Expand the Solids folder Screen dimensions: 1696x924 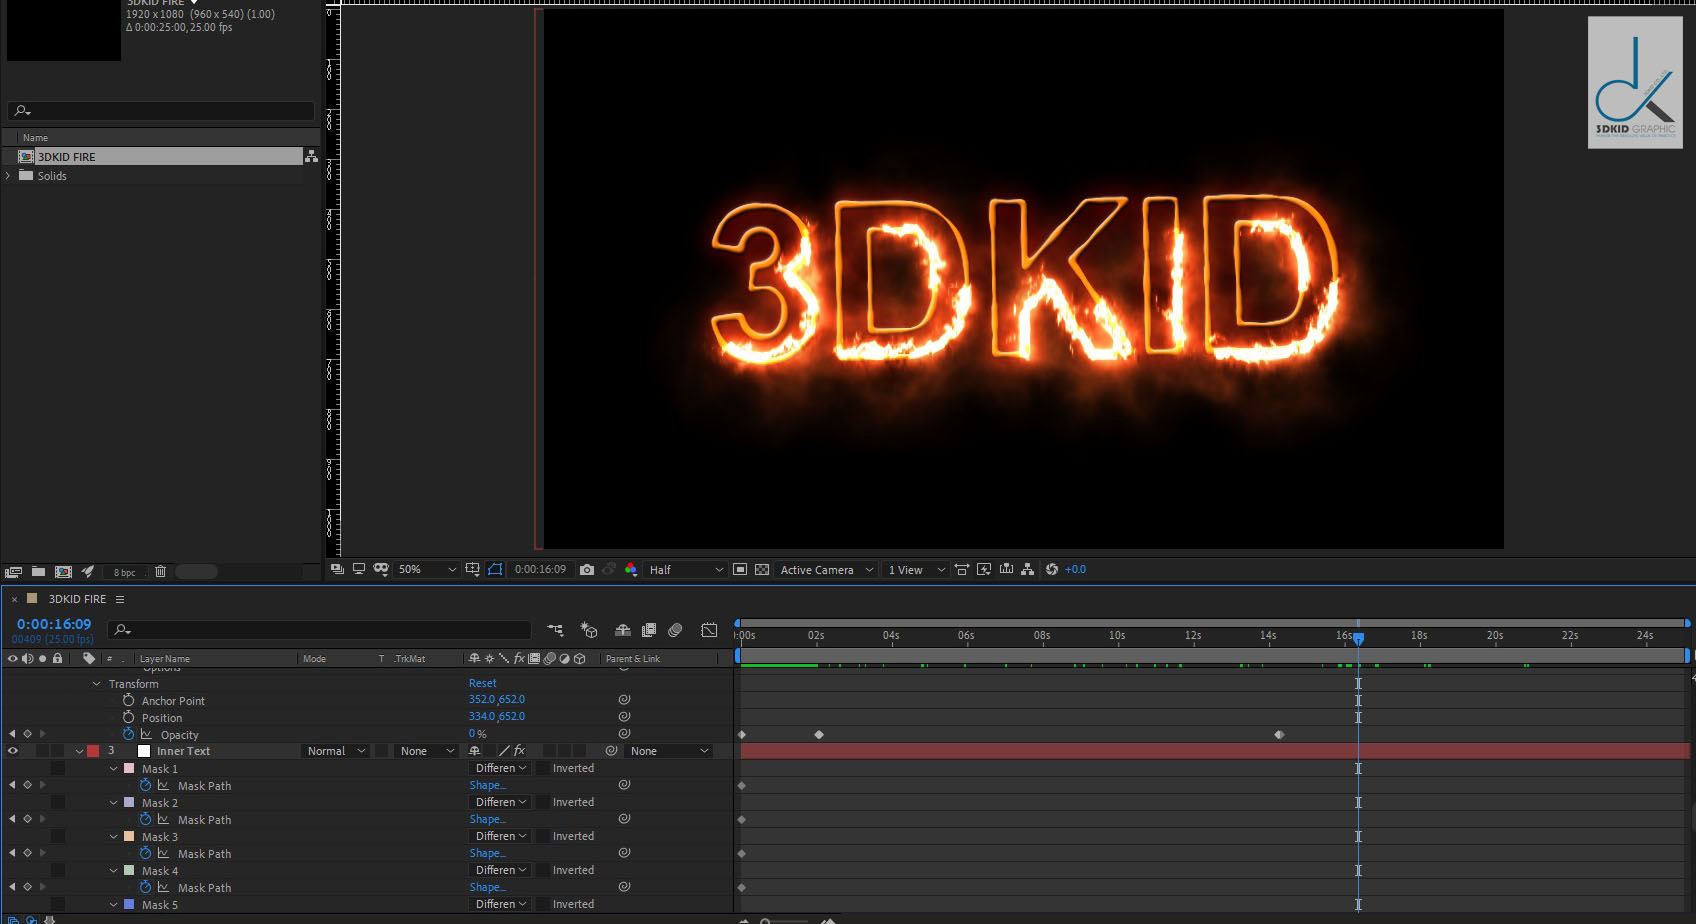coord(9,176)
